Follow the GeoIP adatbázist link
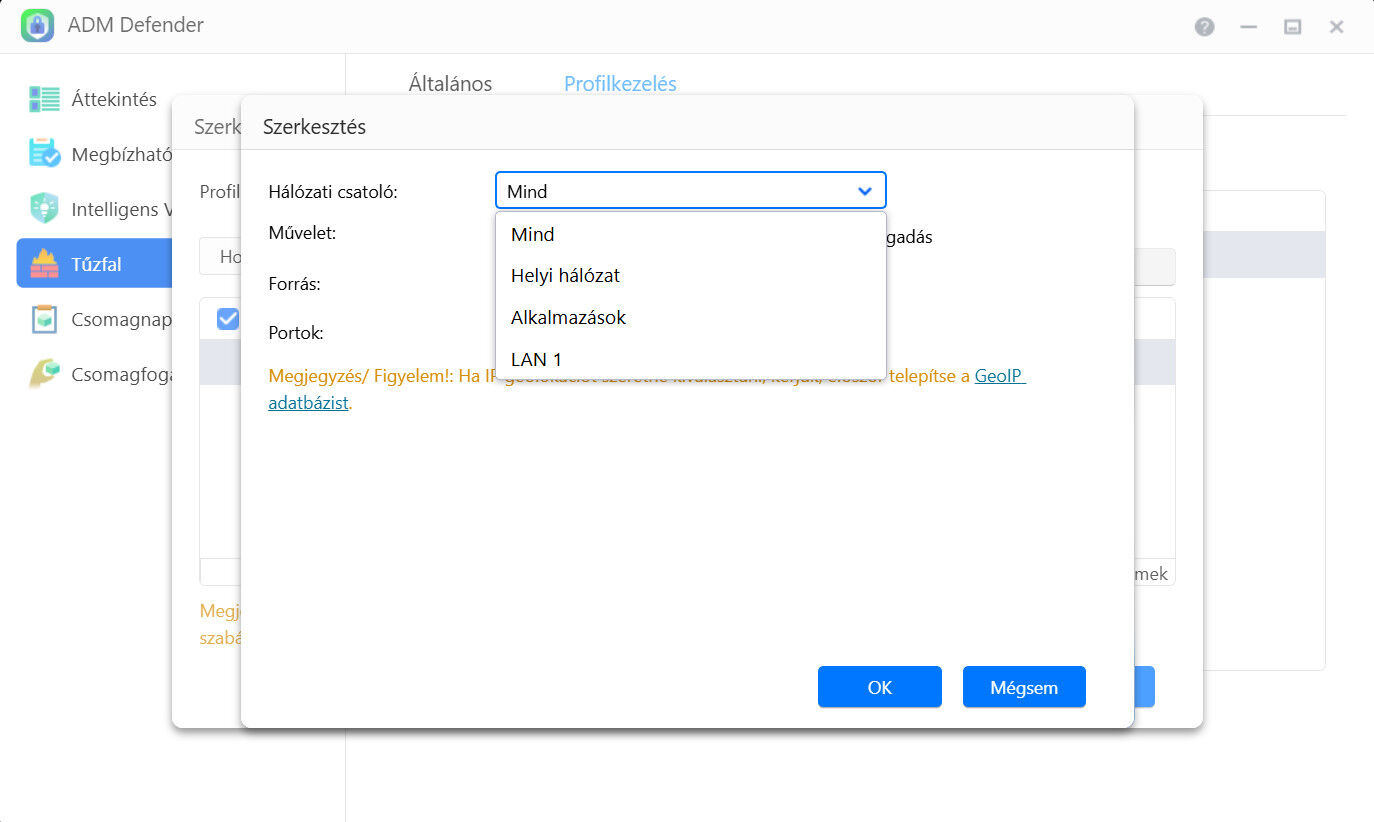 coord(999,377)
